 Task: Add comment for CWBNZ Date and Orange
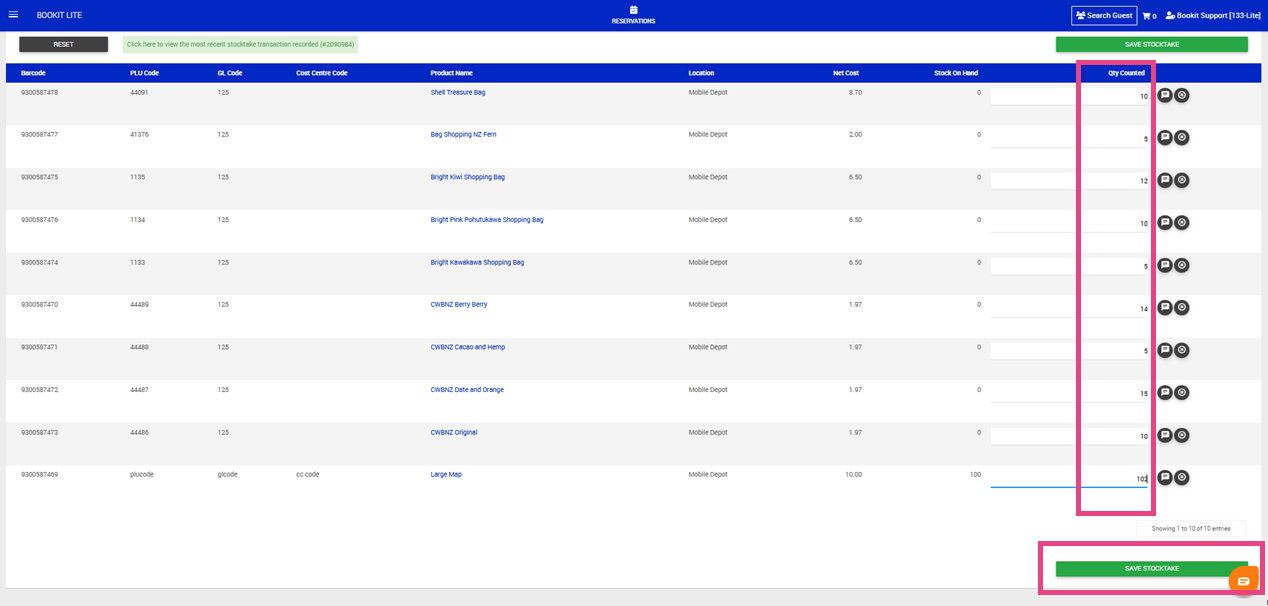(x=1165, y=393)
